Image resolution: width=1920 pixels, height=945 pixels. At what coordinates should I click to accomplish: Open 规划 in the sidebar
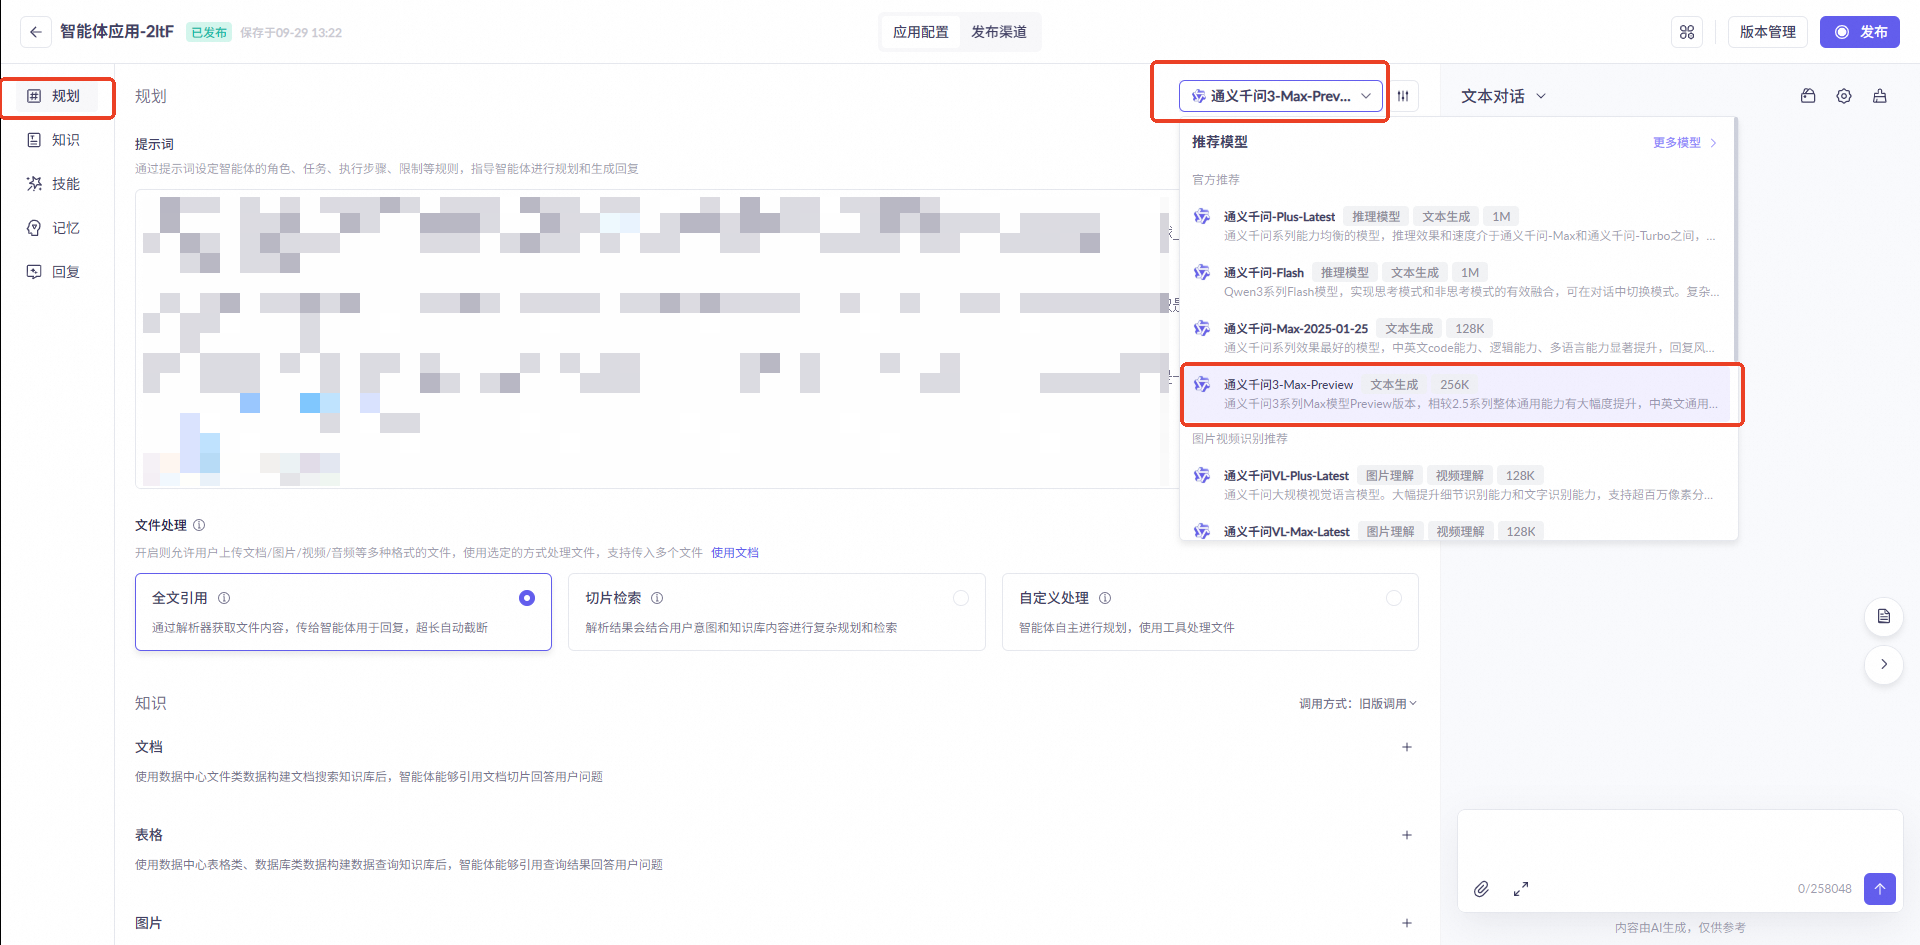click(x=58, y=96)
